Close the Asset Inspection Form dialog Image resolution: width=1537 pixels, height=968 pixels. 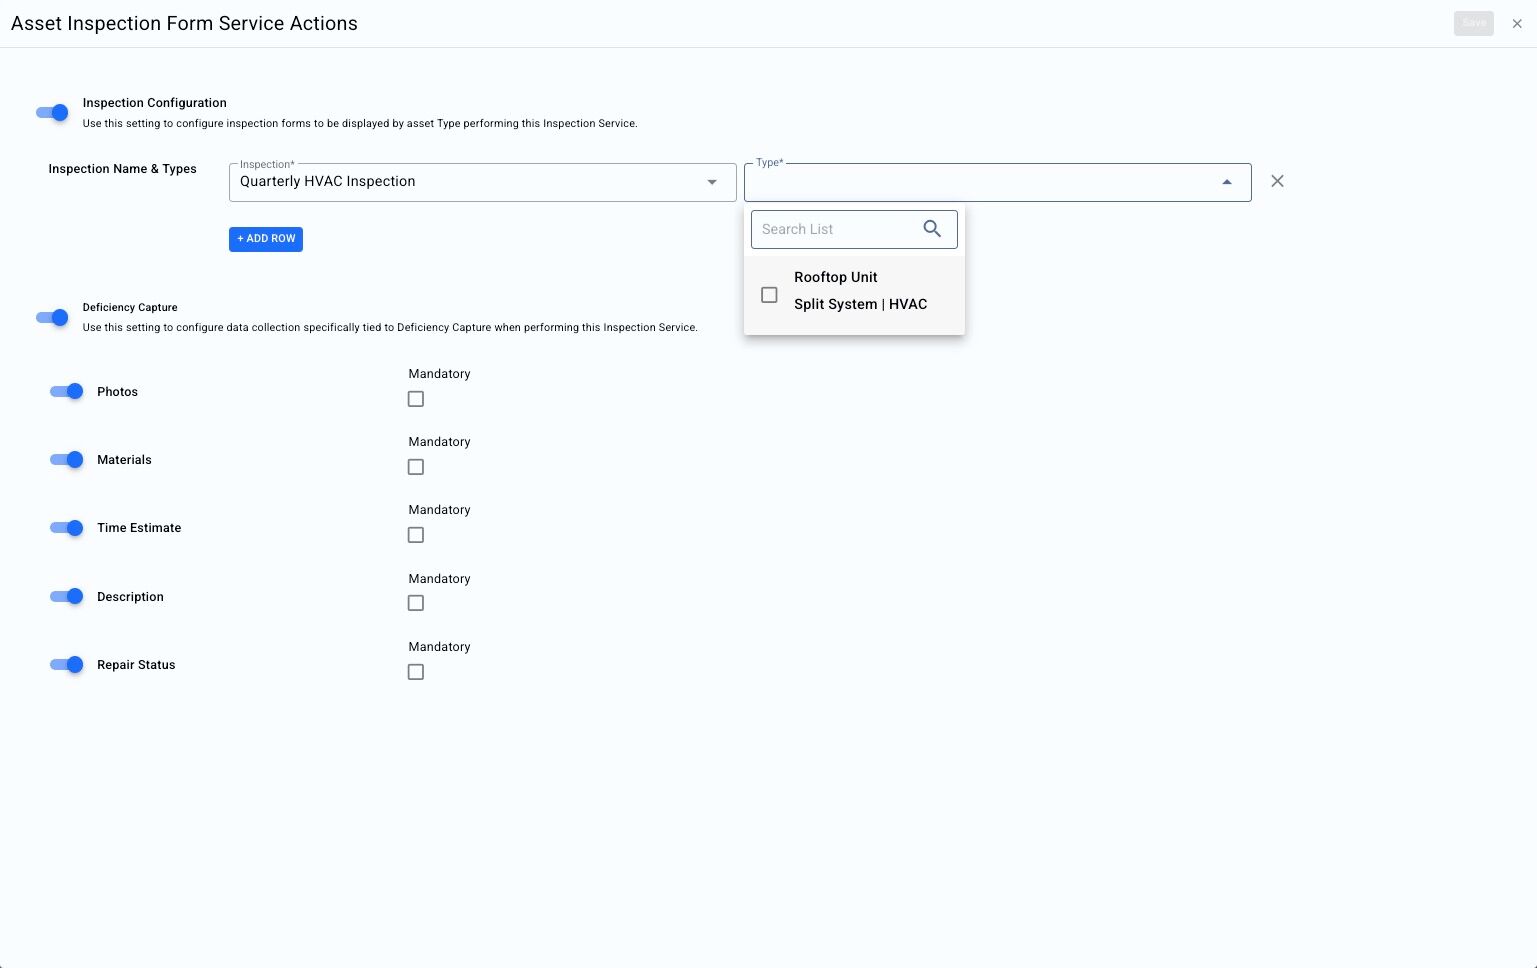[x=1517, y=23]
